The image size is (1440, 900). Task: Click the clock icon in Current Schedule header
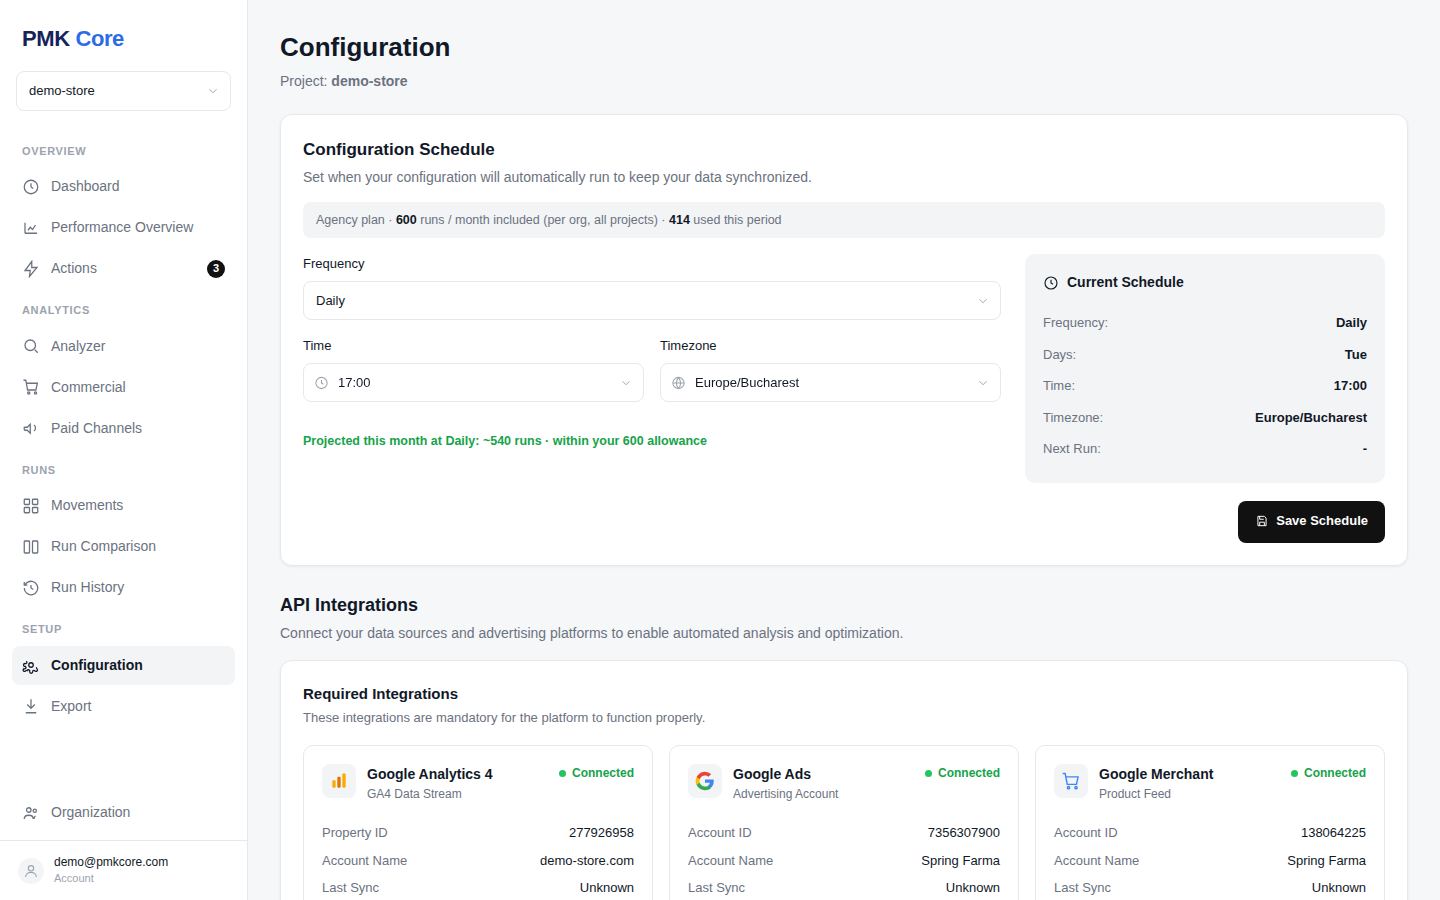[1051, 283]
